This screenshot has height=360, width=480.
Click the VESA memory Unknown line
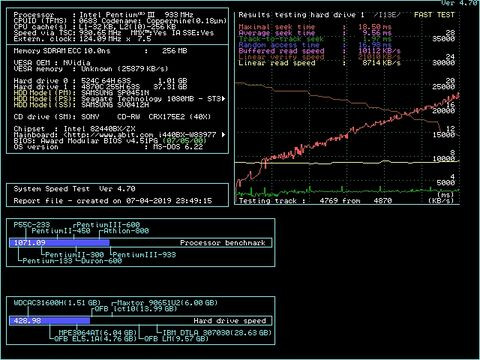coord(91,69)
